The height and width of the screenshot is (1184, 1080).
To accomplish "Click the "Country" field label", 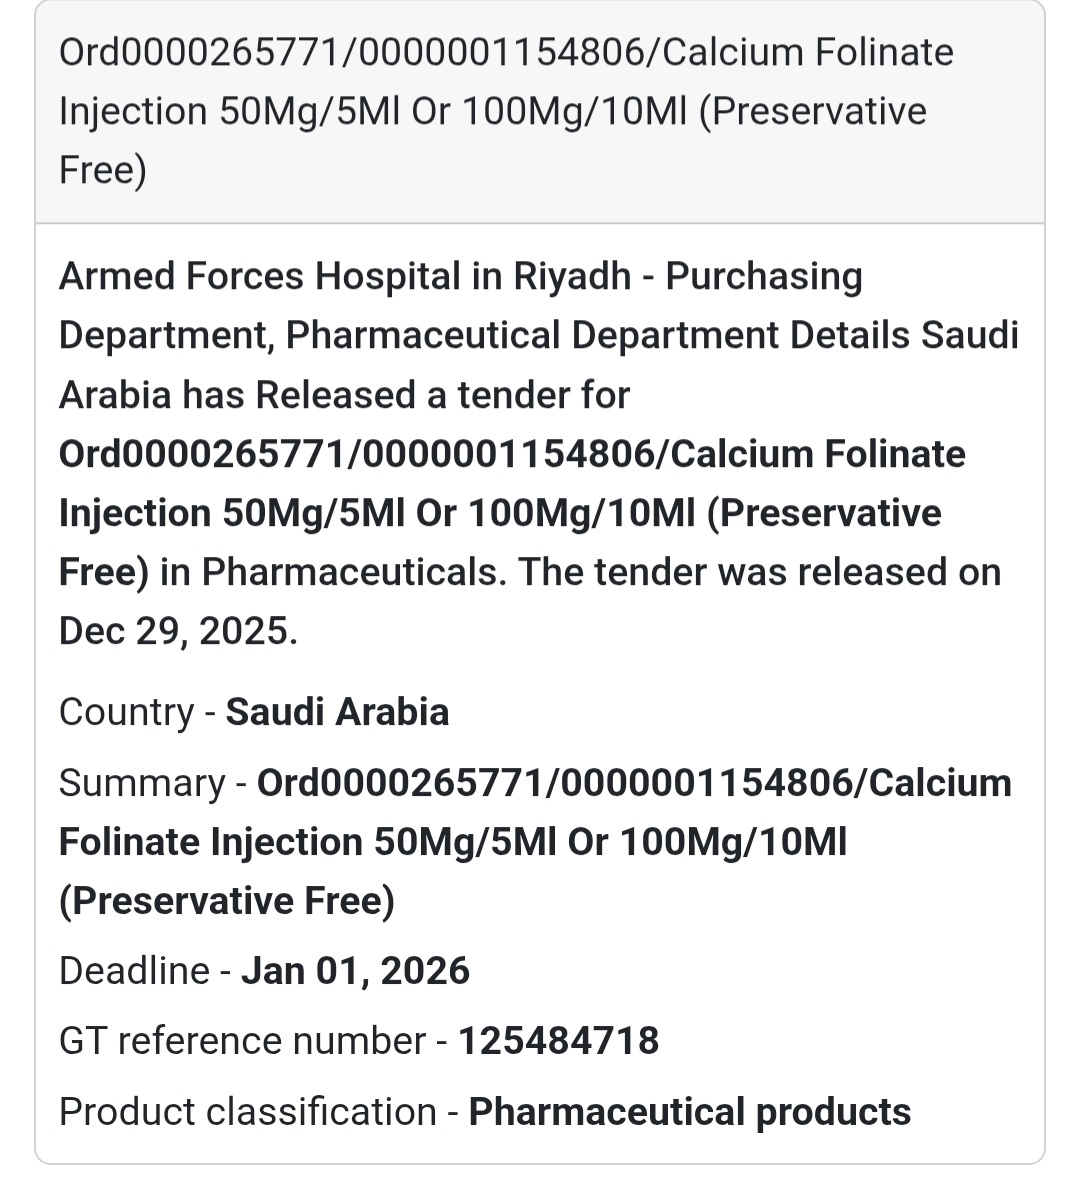I will (126, 712).
